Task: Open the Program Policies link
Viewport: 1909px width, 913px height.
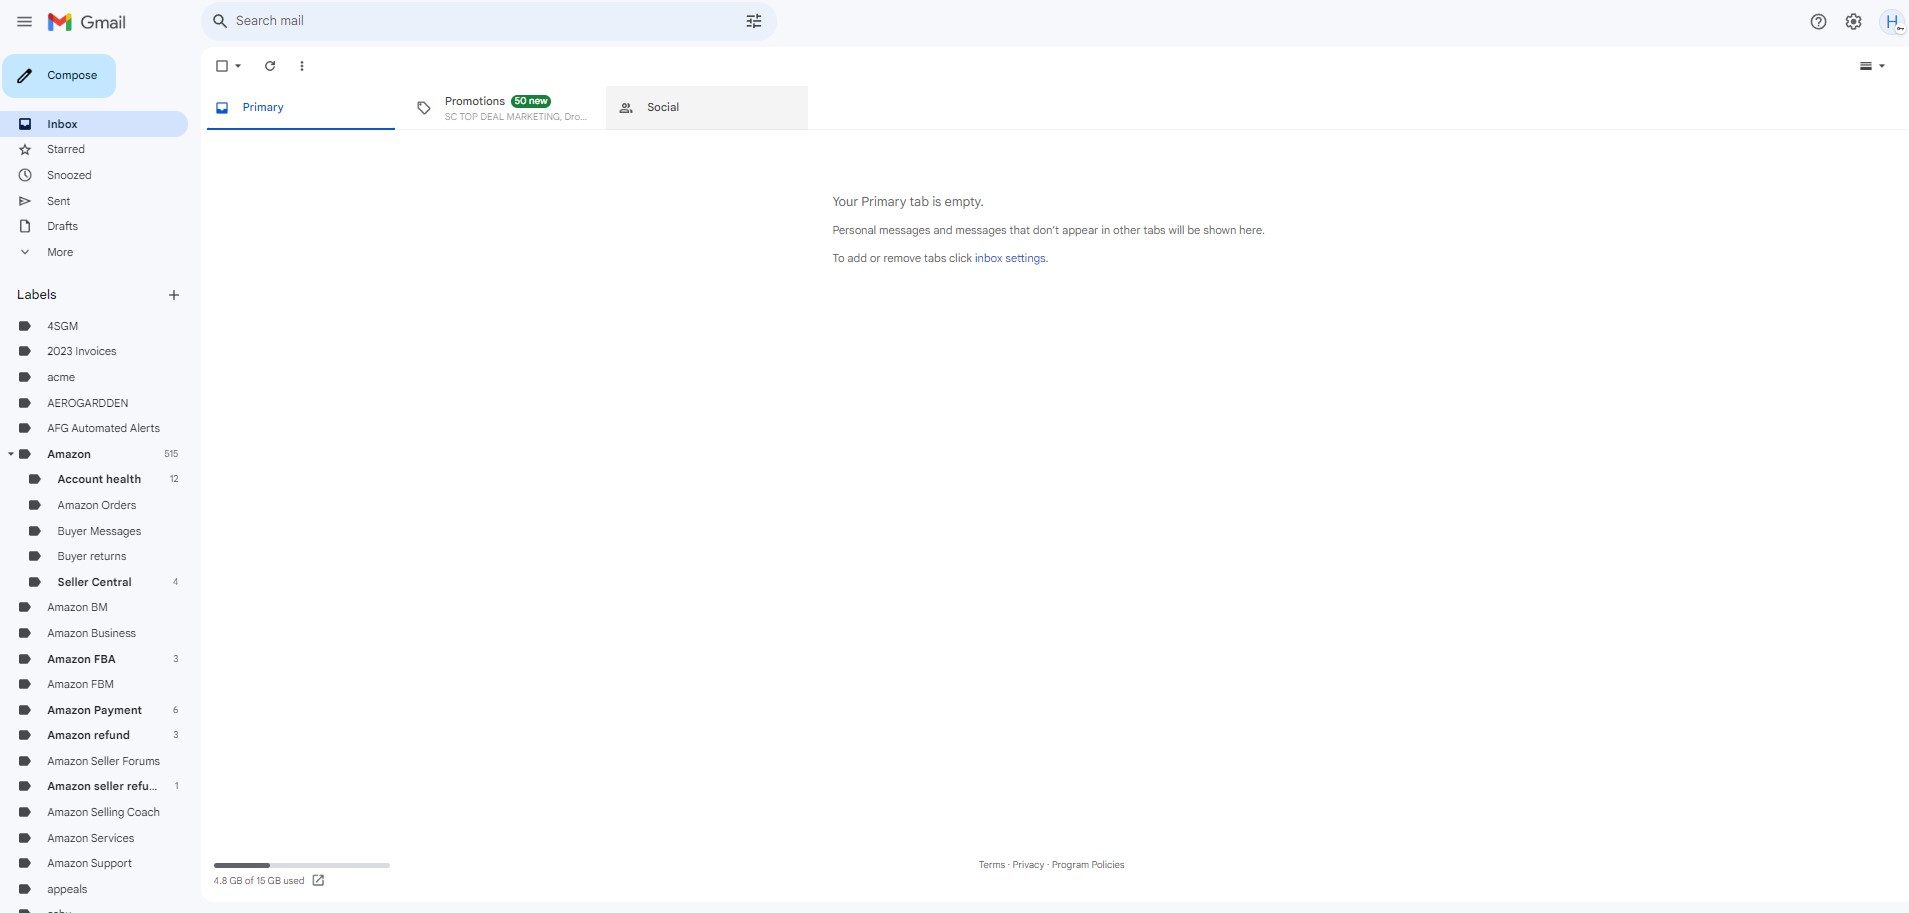Action: 1088,865
